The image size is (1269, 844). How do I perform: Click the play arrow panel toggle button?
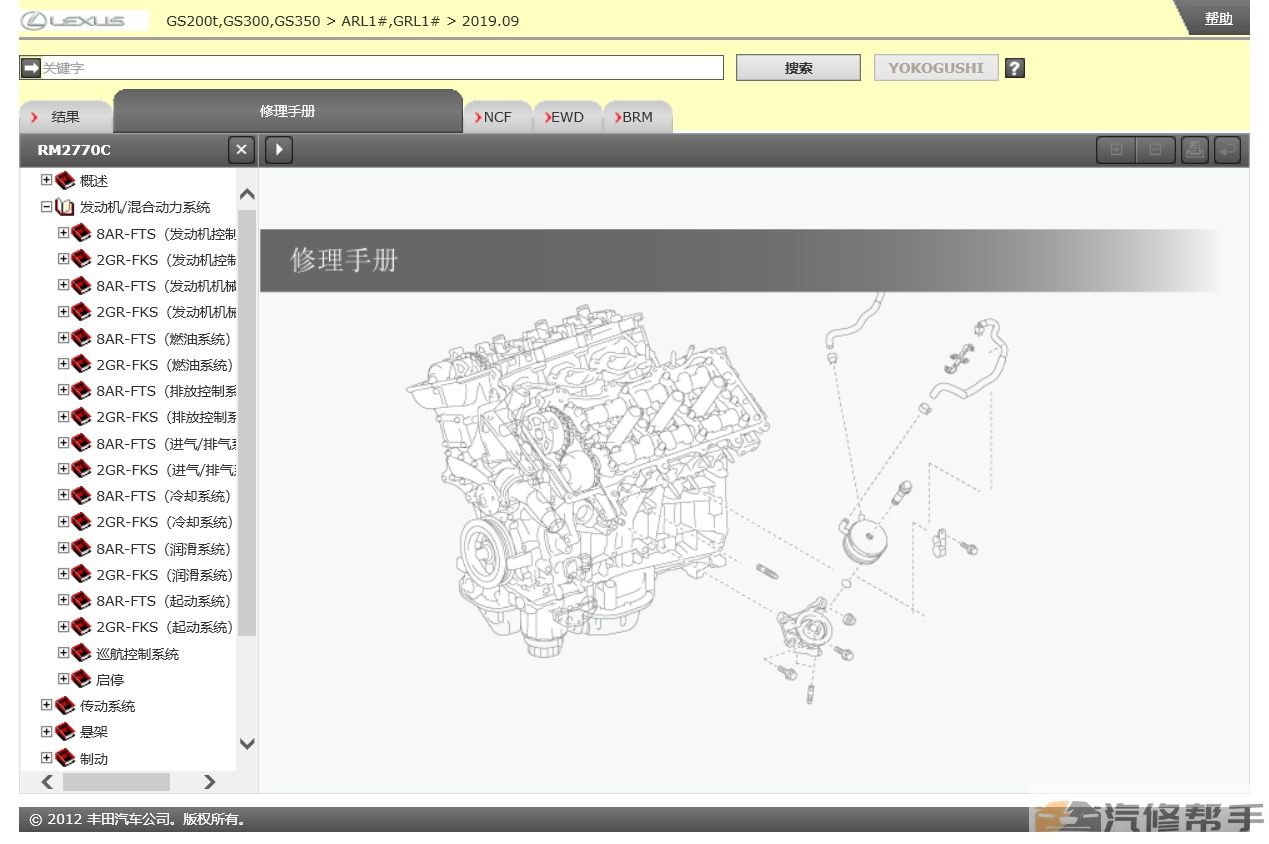click(278, 150)
